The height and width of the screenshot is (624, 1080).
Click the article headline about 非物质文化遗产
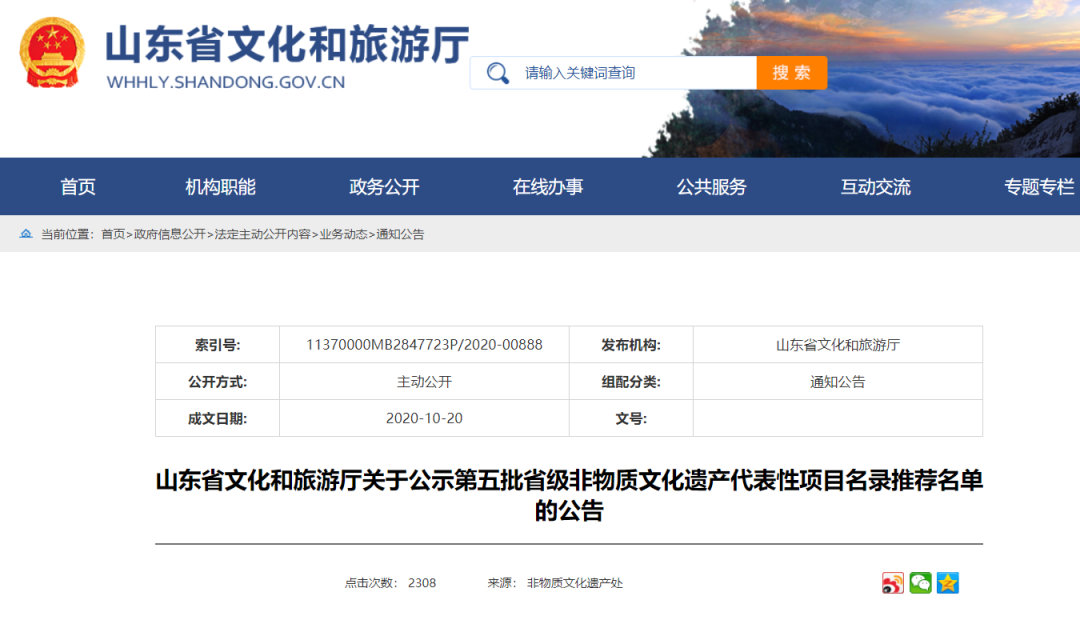tap(569, 495)
